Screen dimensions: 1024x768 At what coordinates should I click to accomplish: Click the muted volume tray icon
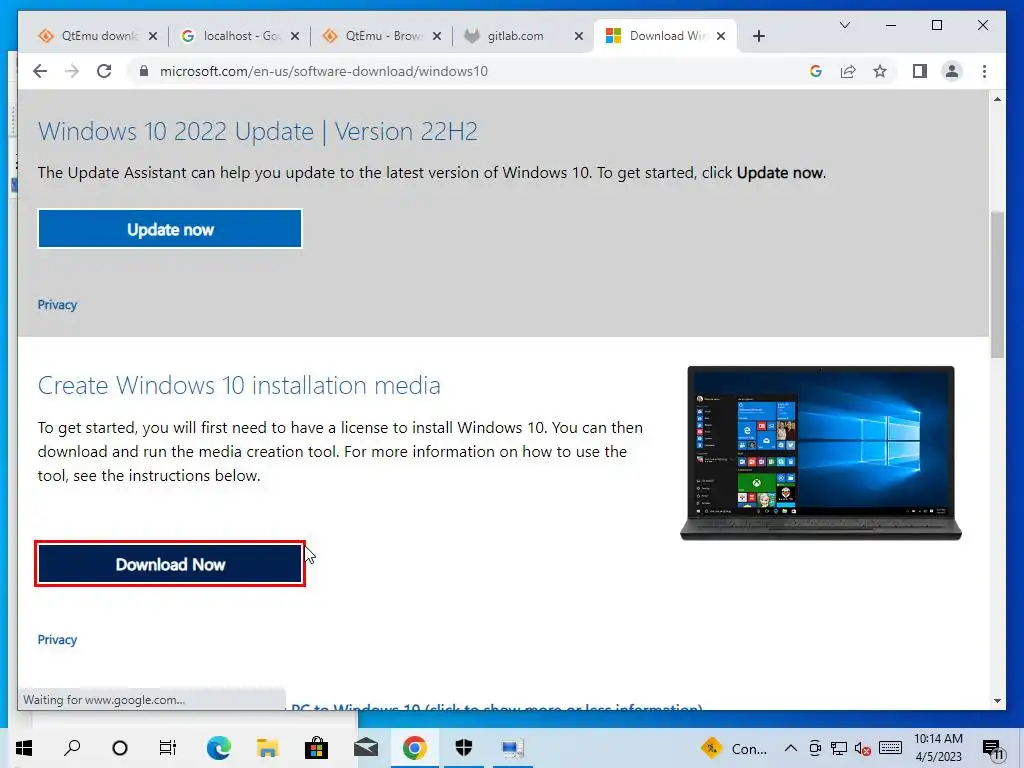863,748
